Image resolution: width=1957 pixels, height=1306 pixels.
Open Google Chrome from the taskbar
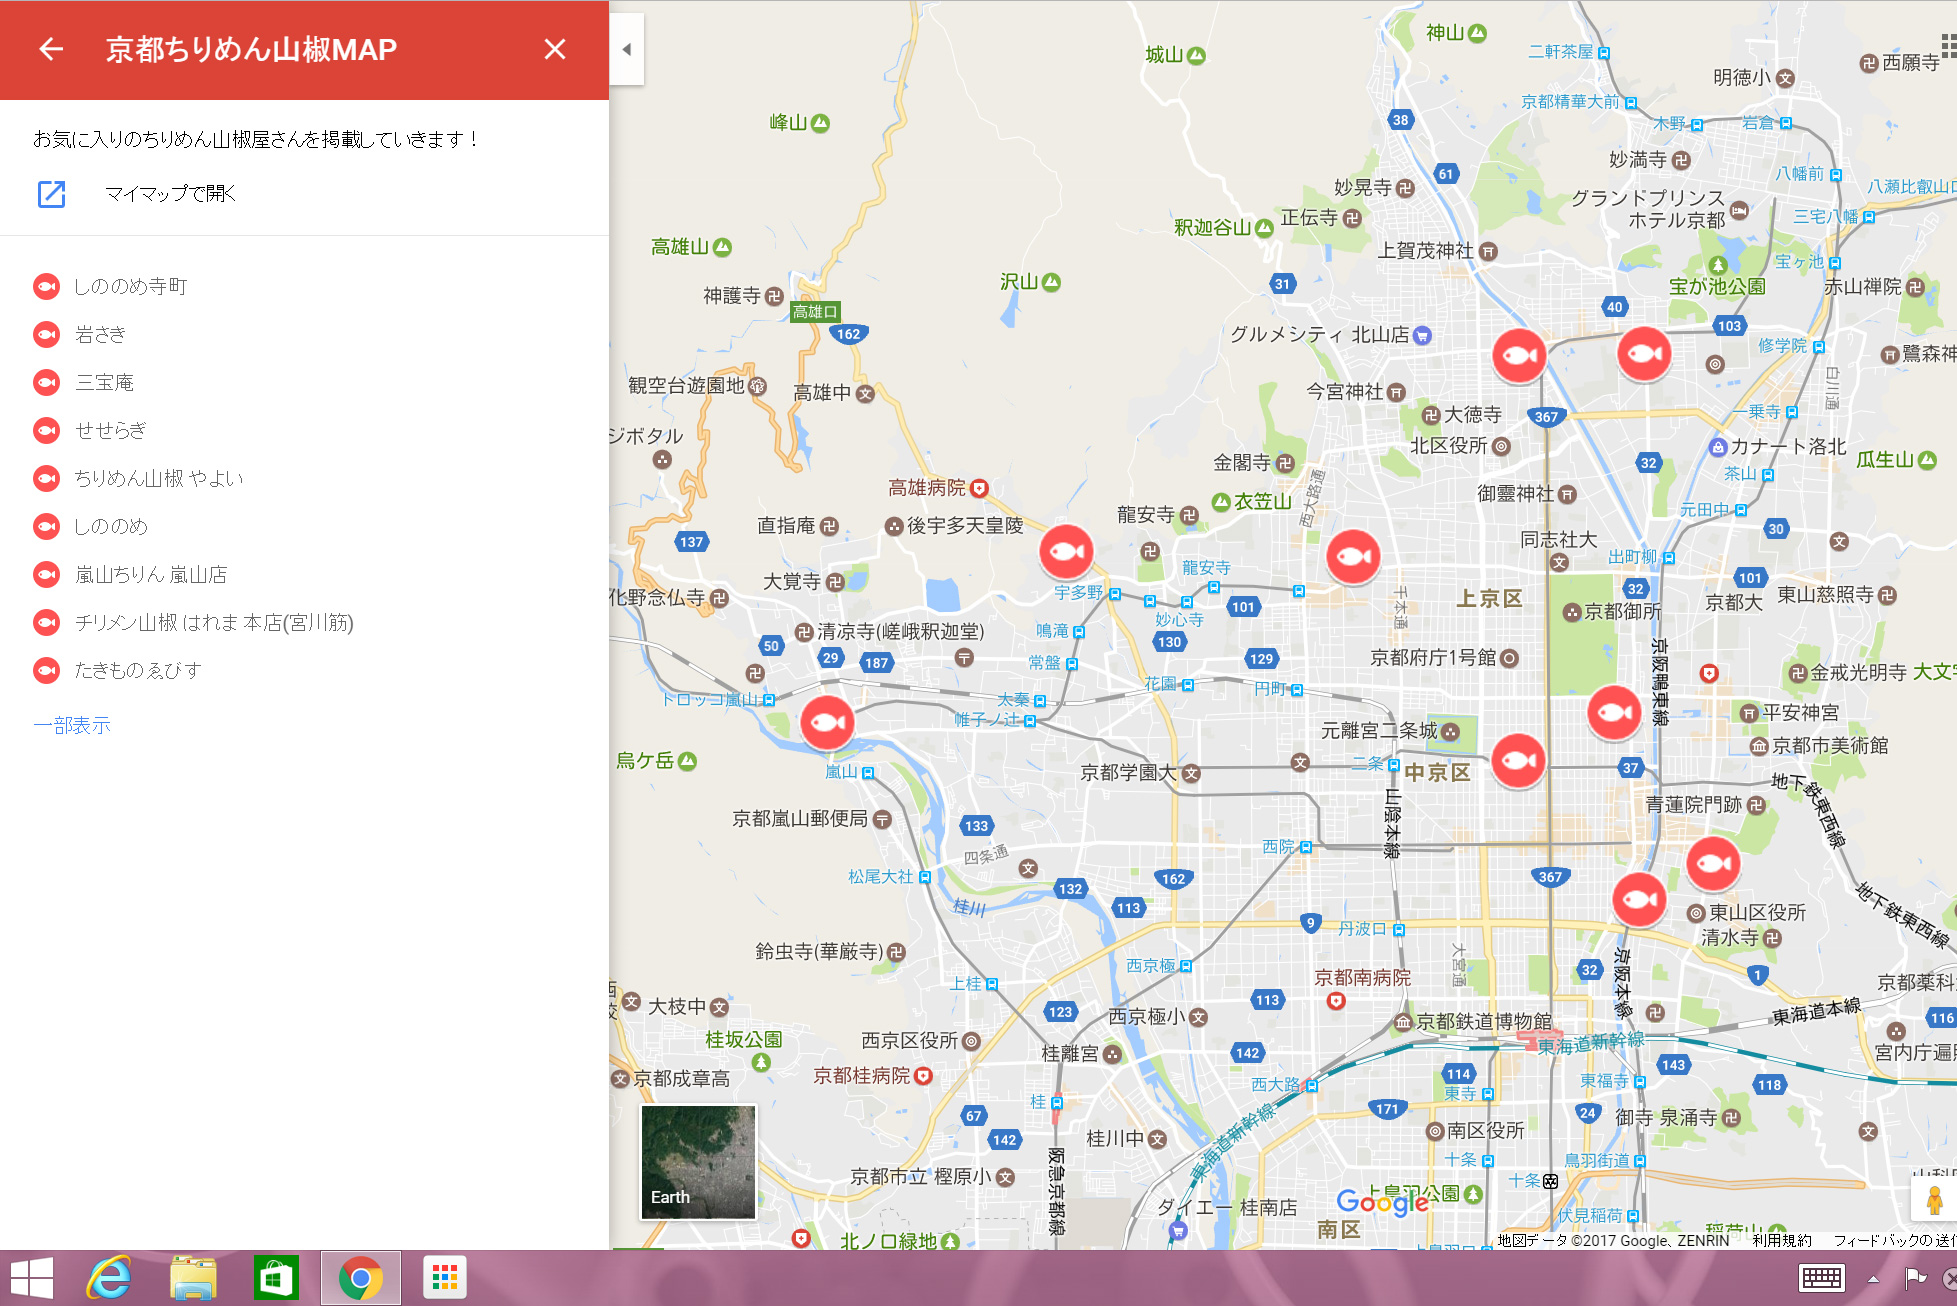[360, 1278]
